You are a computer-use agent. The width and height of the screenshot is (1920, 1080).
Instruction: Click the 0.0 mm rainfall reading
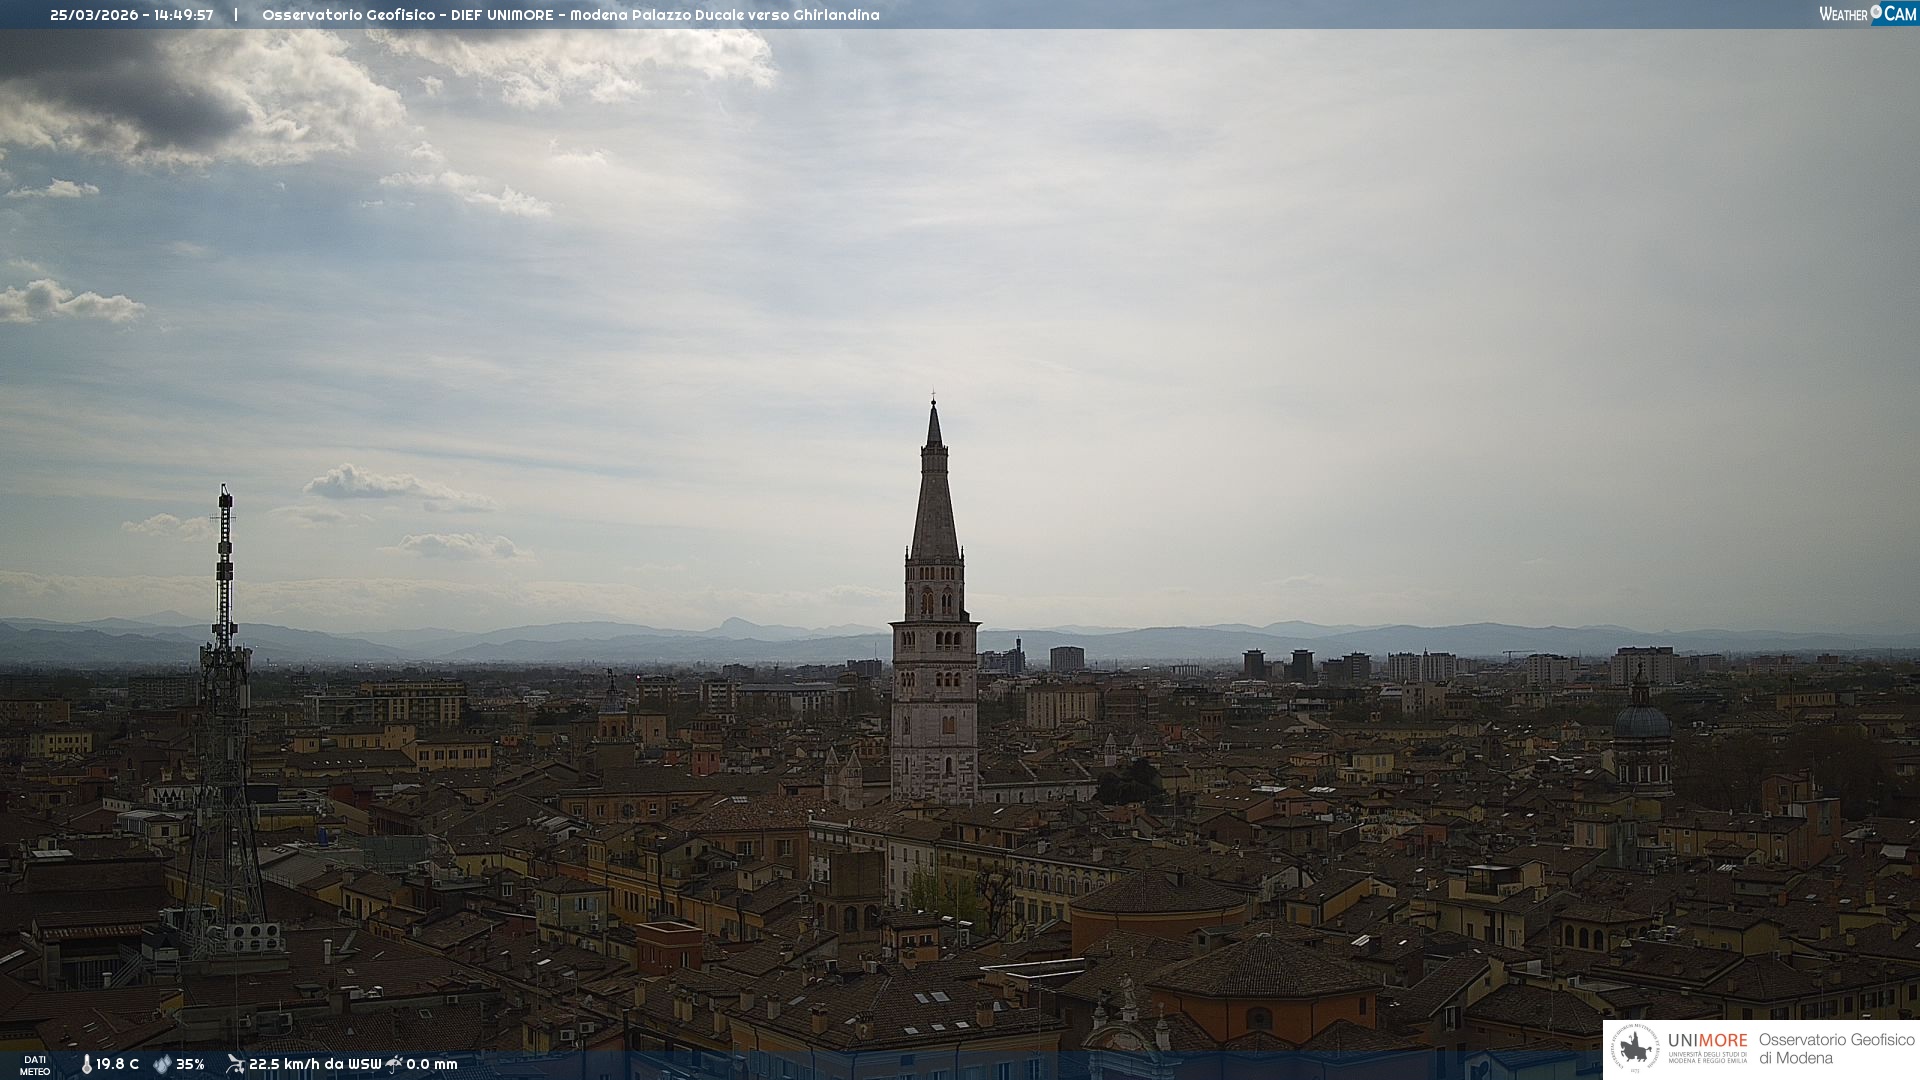432,1064
